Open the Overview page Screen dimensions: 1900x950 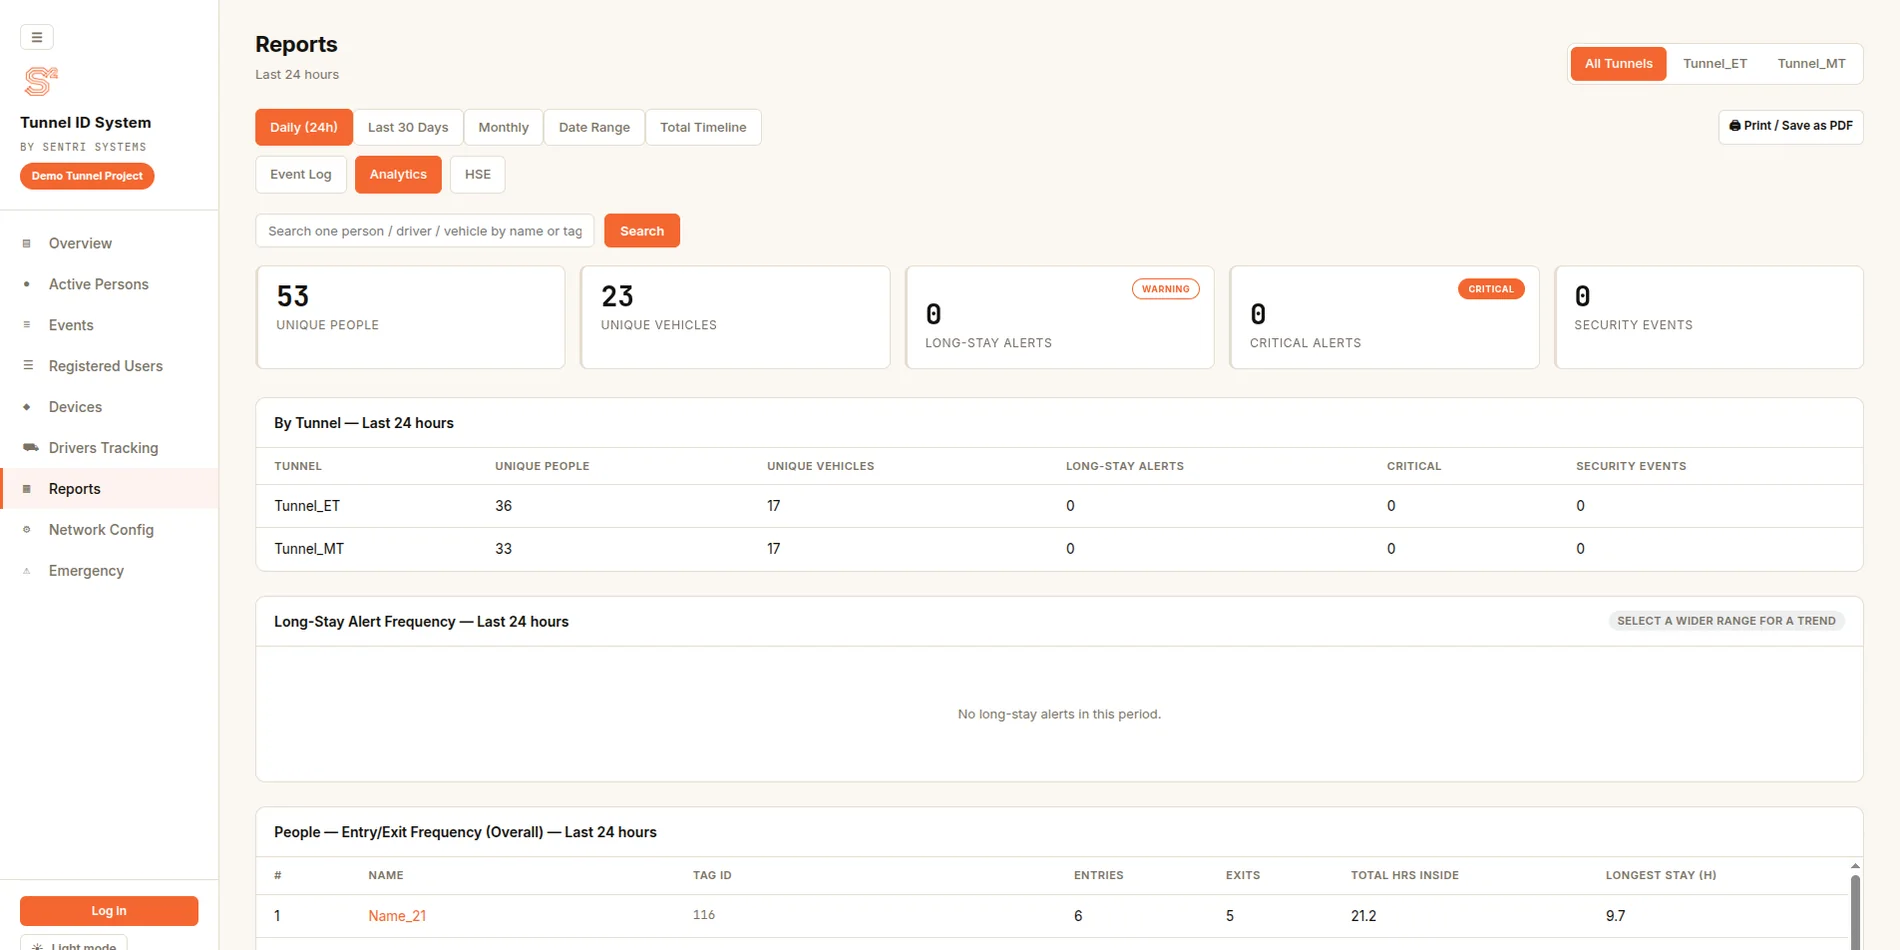(x=109, y=243)
